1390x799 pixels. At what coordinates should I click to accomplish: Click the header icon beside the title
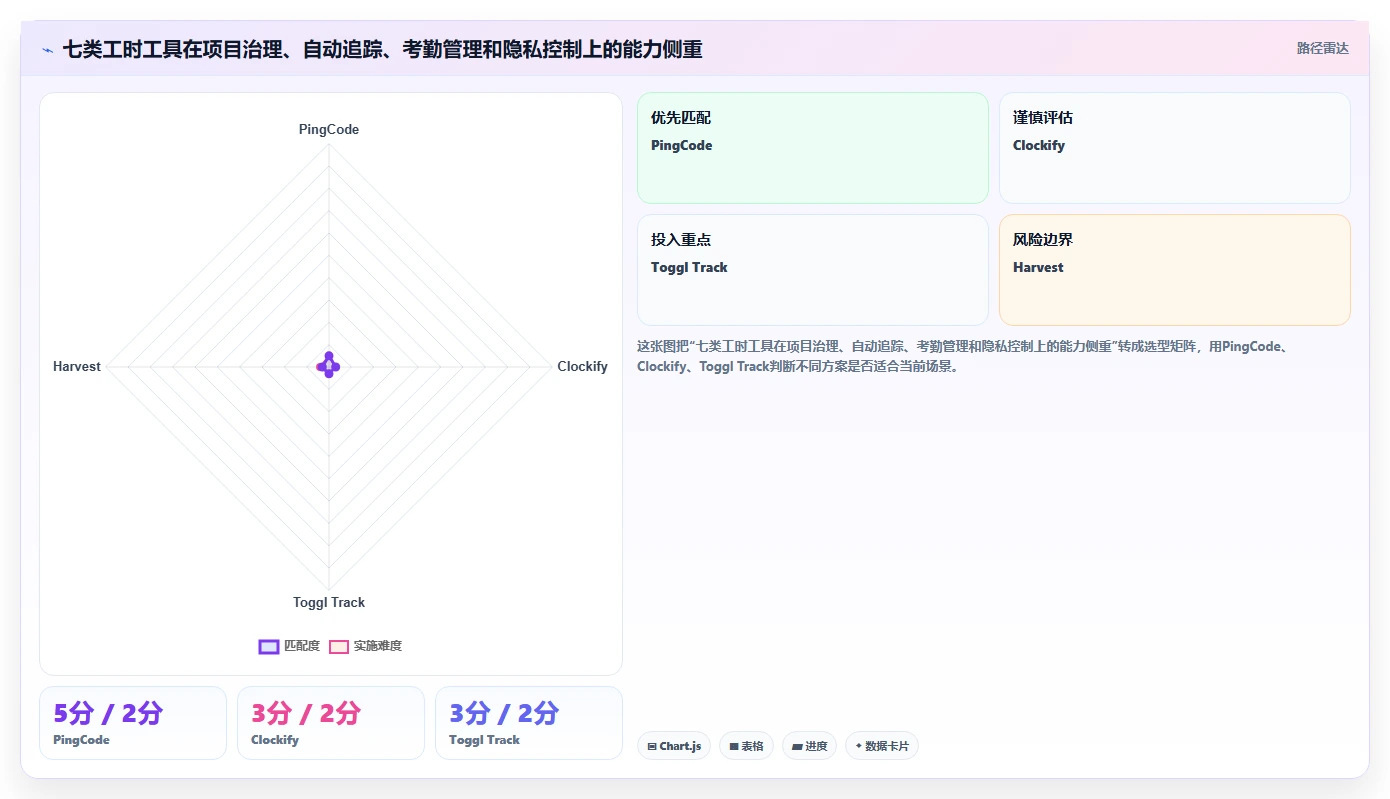tap(48, 49)
